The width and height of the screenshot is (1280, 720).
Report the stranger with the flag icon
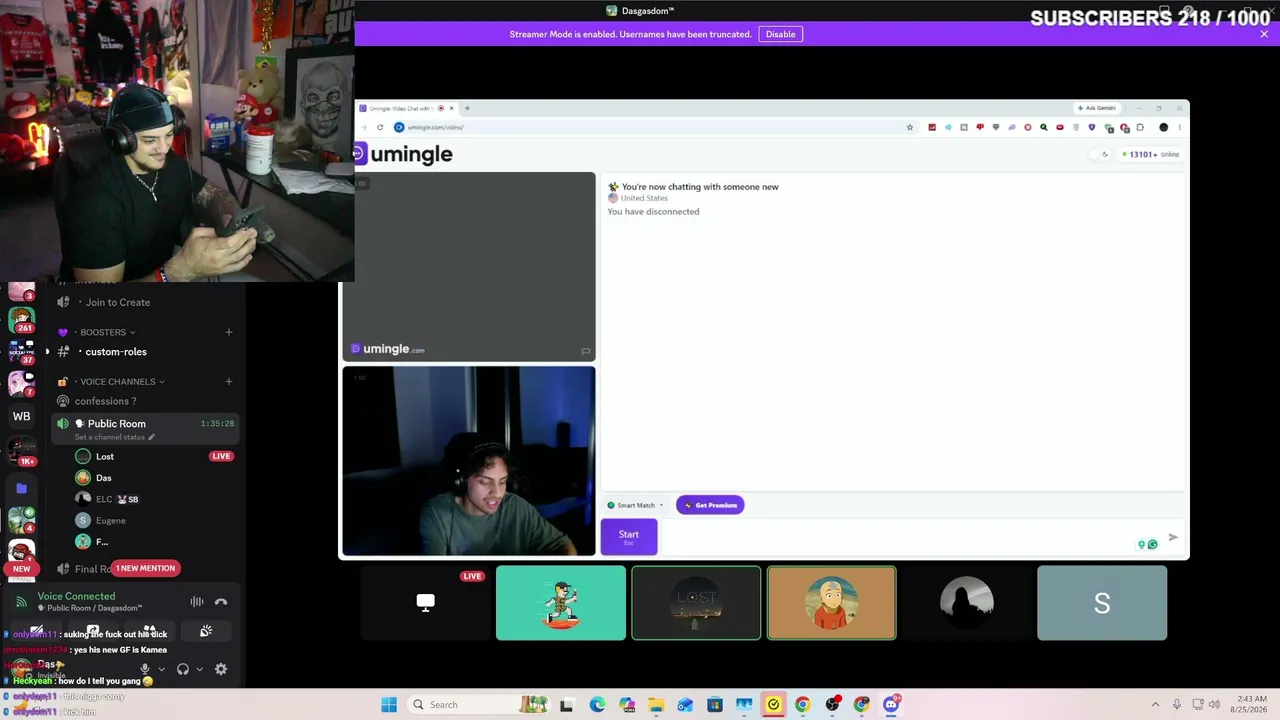pos(586,351)
